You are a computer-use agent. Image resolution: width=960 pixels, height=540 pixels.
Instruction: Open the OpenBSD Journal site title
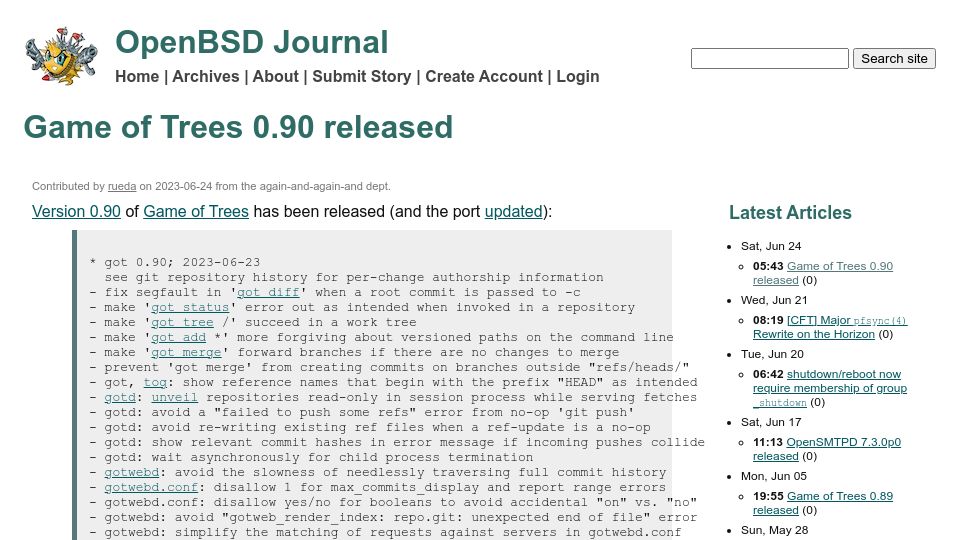pos(252,42)
